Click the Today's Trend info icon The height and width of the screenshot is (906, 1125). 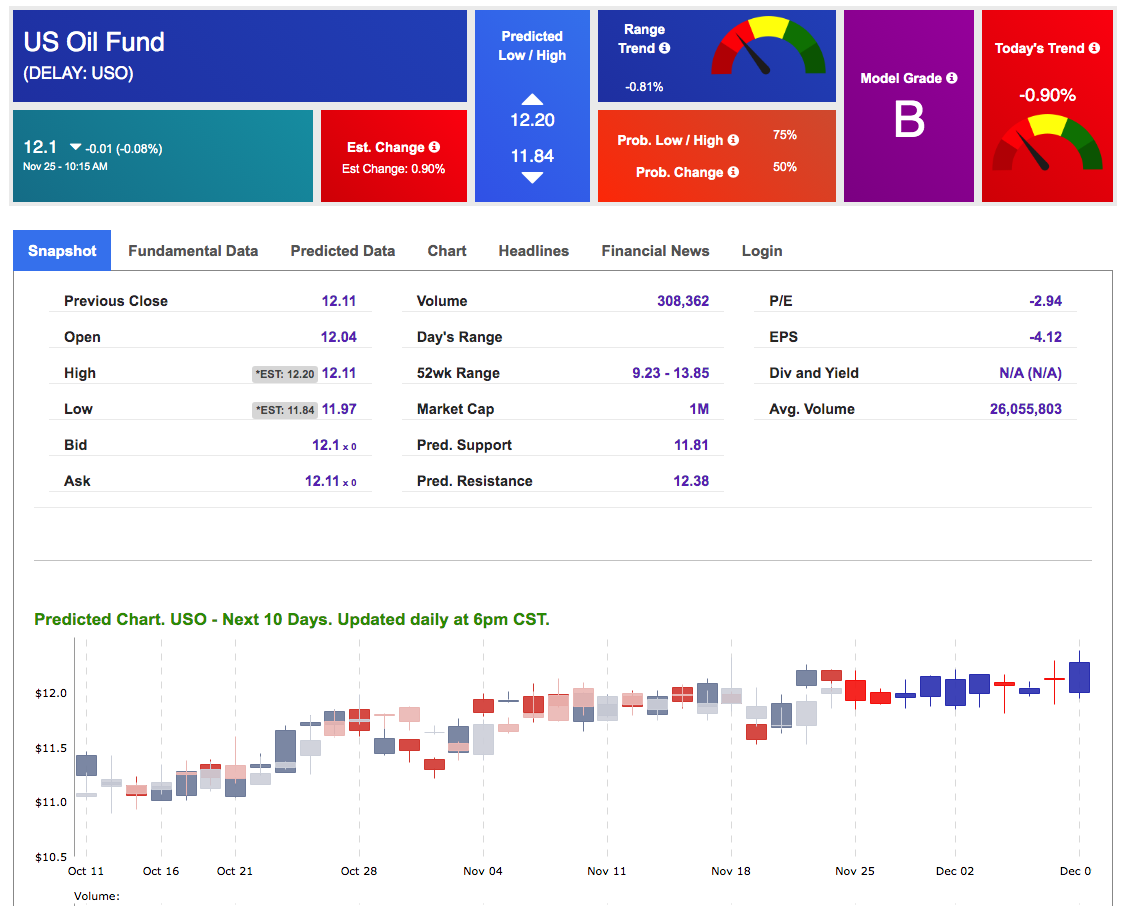click(1093, 48)
